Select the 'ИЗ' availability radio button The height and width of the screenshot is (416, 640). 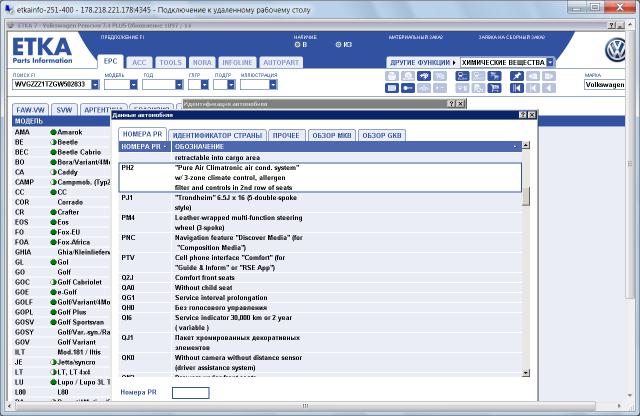[x=338, y=44]
